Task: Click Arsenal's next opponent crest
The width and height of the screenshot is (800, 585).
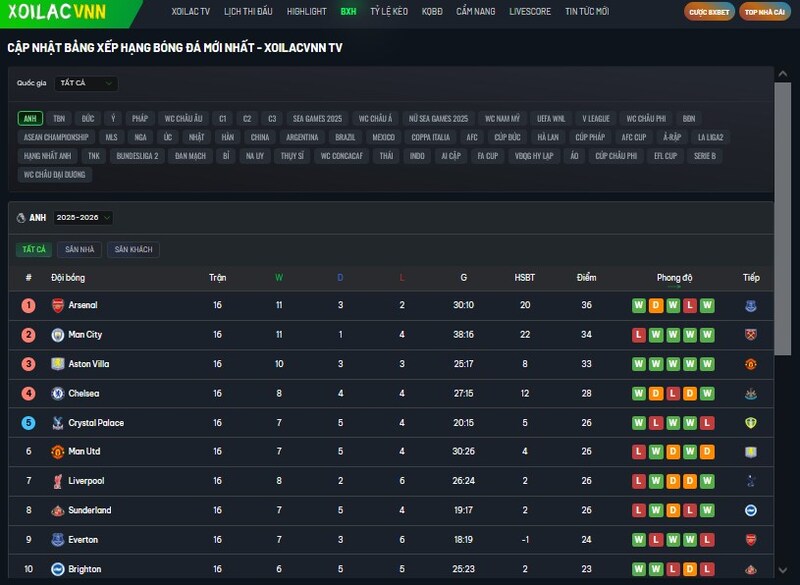Action: [751, 305]
